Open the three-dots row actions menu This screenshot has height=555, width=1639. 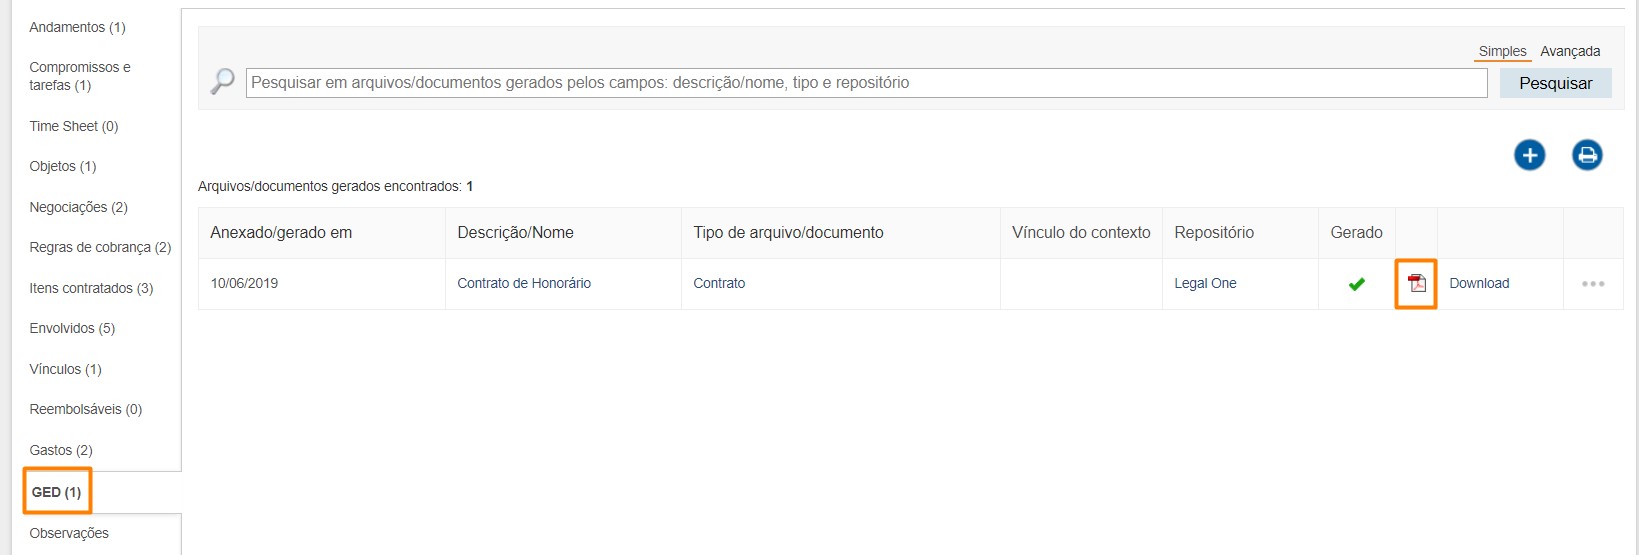[1593, 284]
